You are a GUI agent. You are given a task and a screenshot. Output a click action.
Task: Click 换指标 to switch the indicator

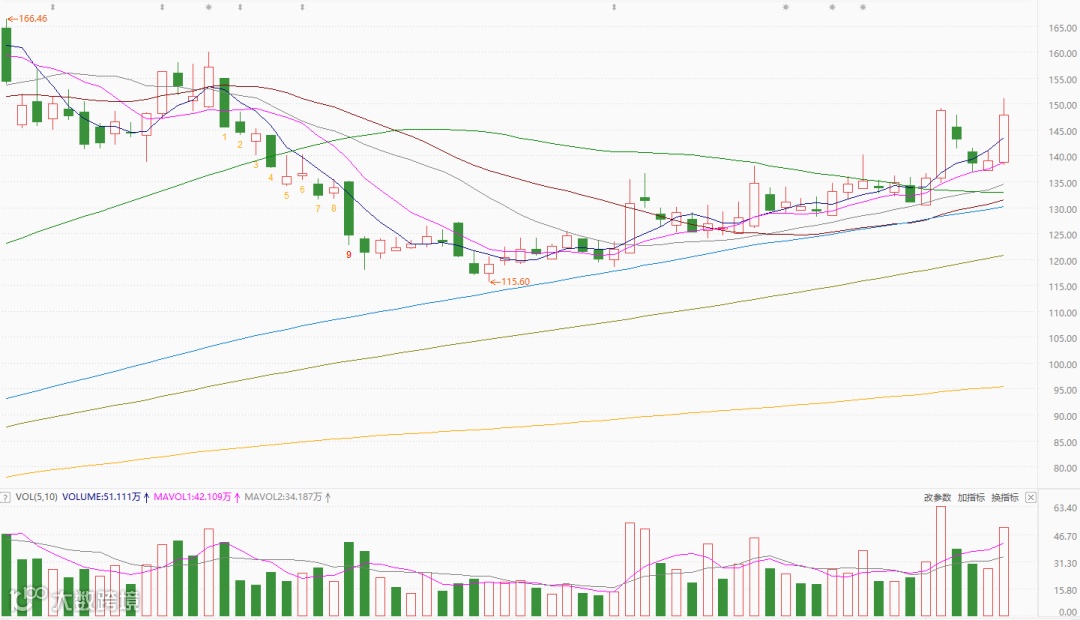pyautogui.click(x=1005, y=497)
